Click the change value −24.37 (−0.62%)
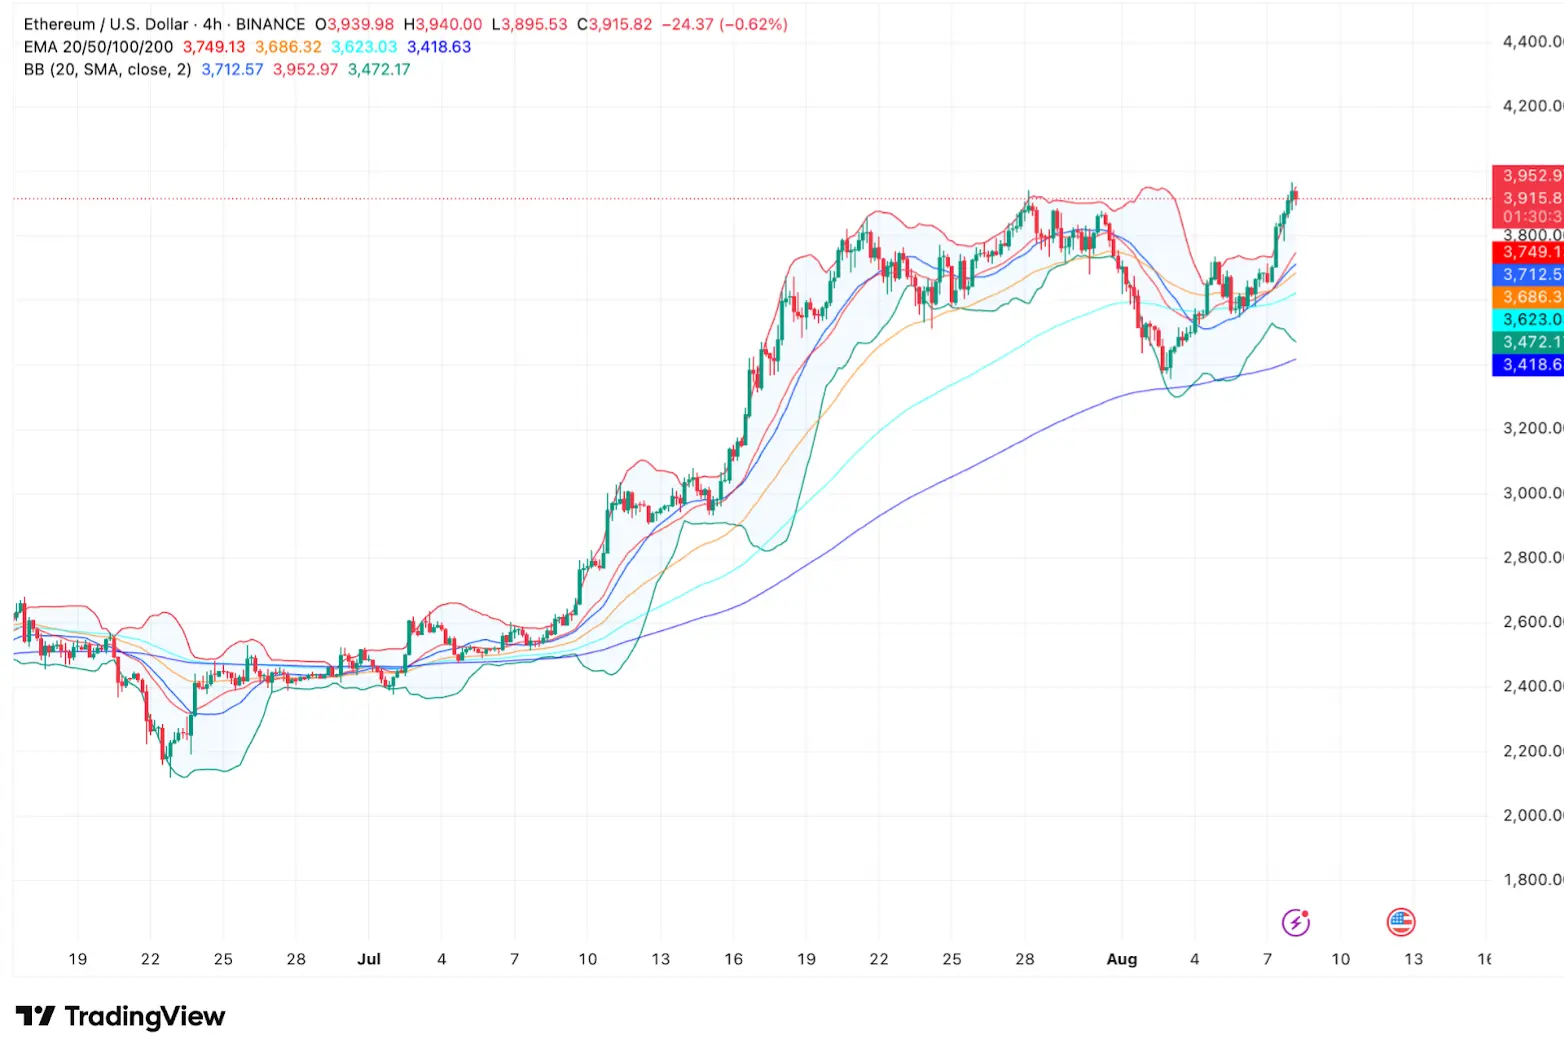Image resolution: width=1564 pixels, height=1055 pixels. coord(725,24)
